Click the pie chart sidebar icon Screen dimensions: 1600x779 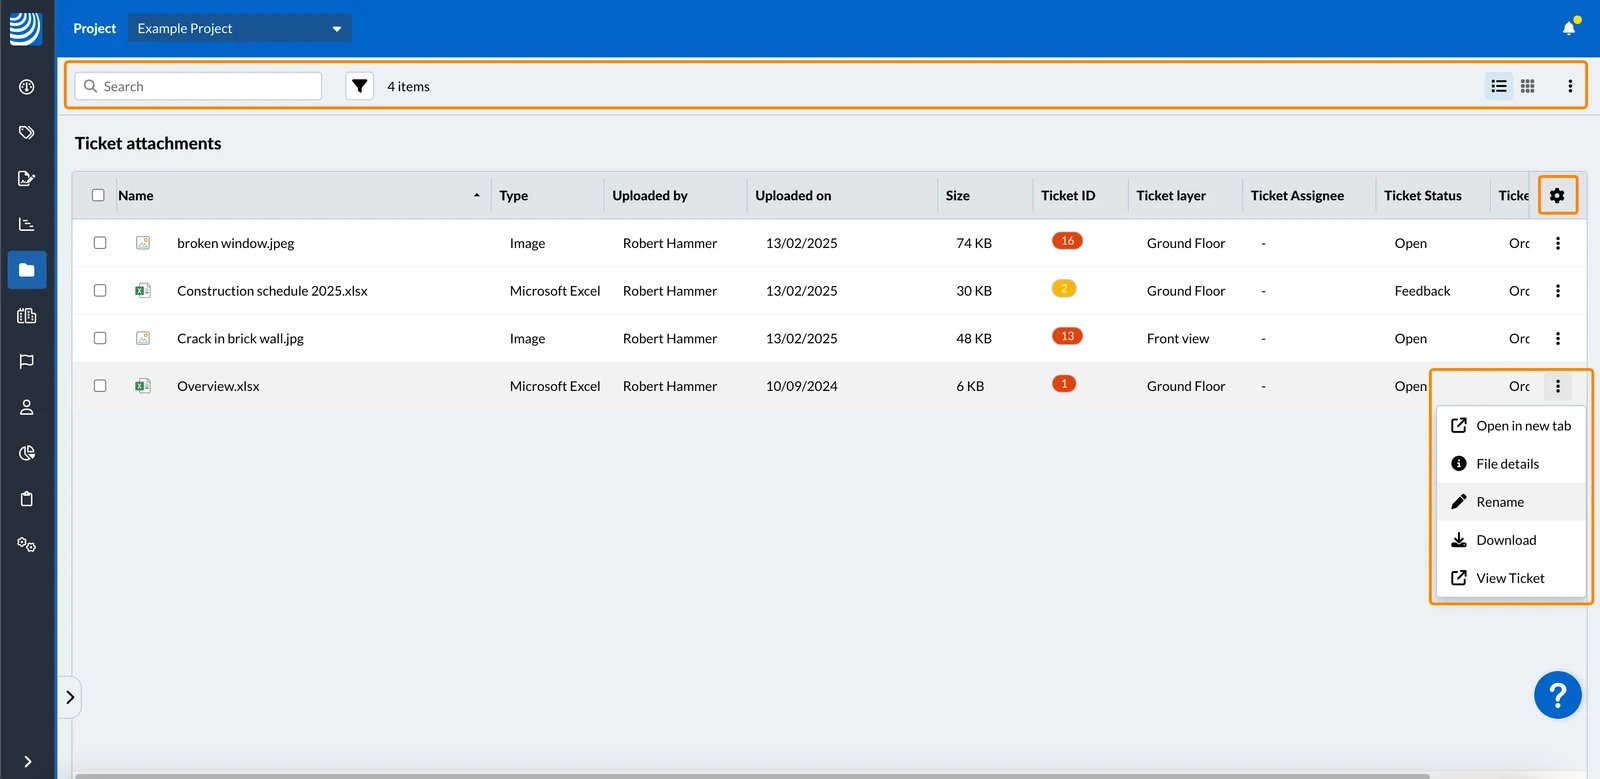tap(27, 453)
